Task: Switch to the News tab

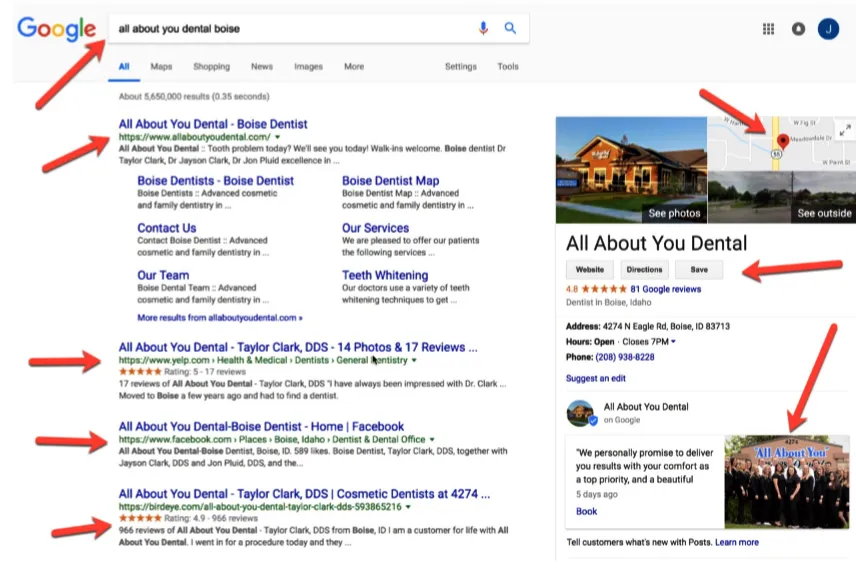Action: 261,67
